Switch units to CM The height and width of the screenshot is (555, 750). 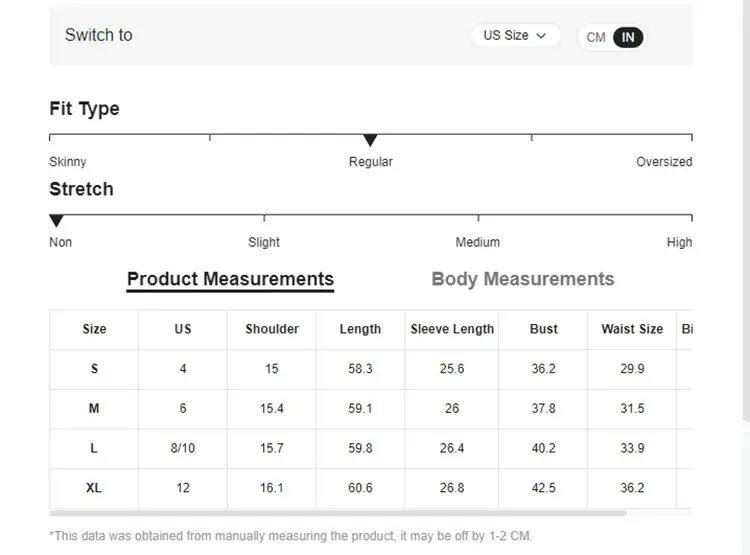tap(596, 37)
